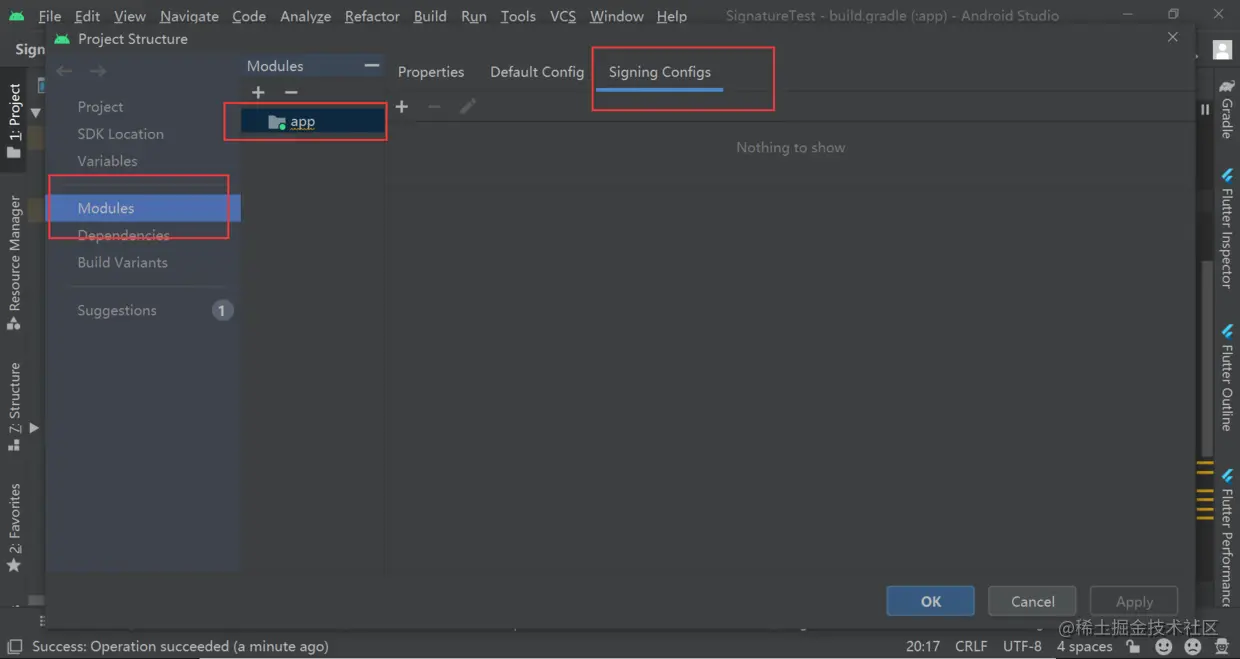1240x659 pixels.
Task: Open the File menu
Action: coord(49,16)
